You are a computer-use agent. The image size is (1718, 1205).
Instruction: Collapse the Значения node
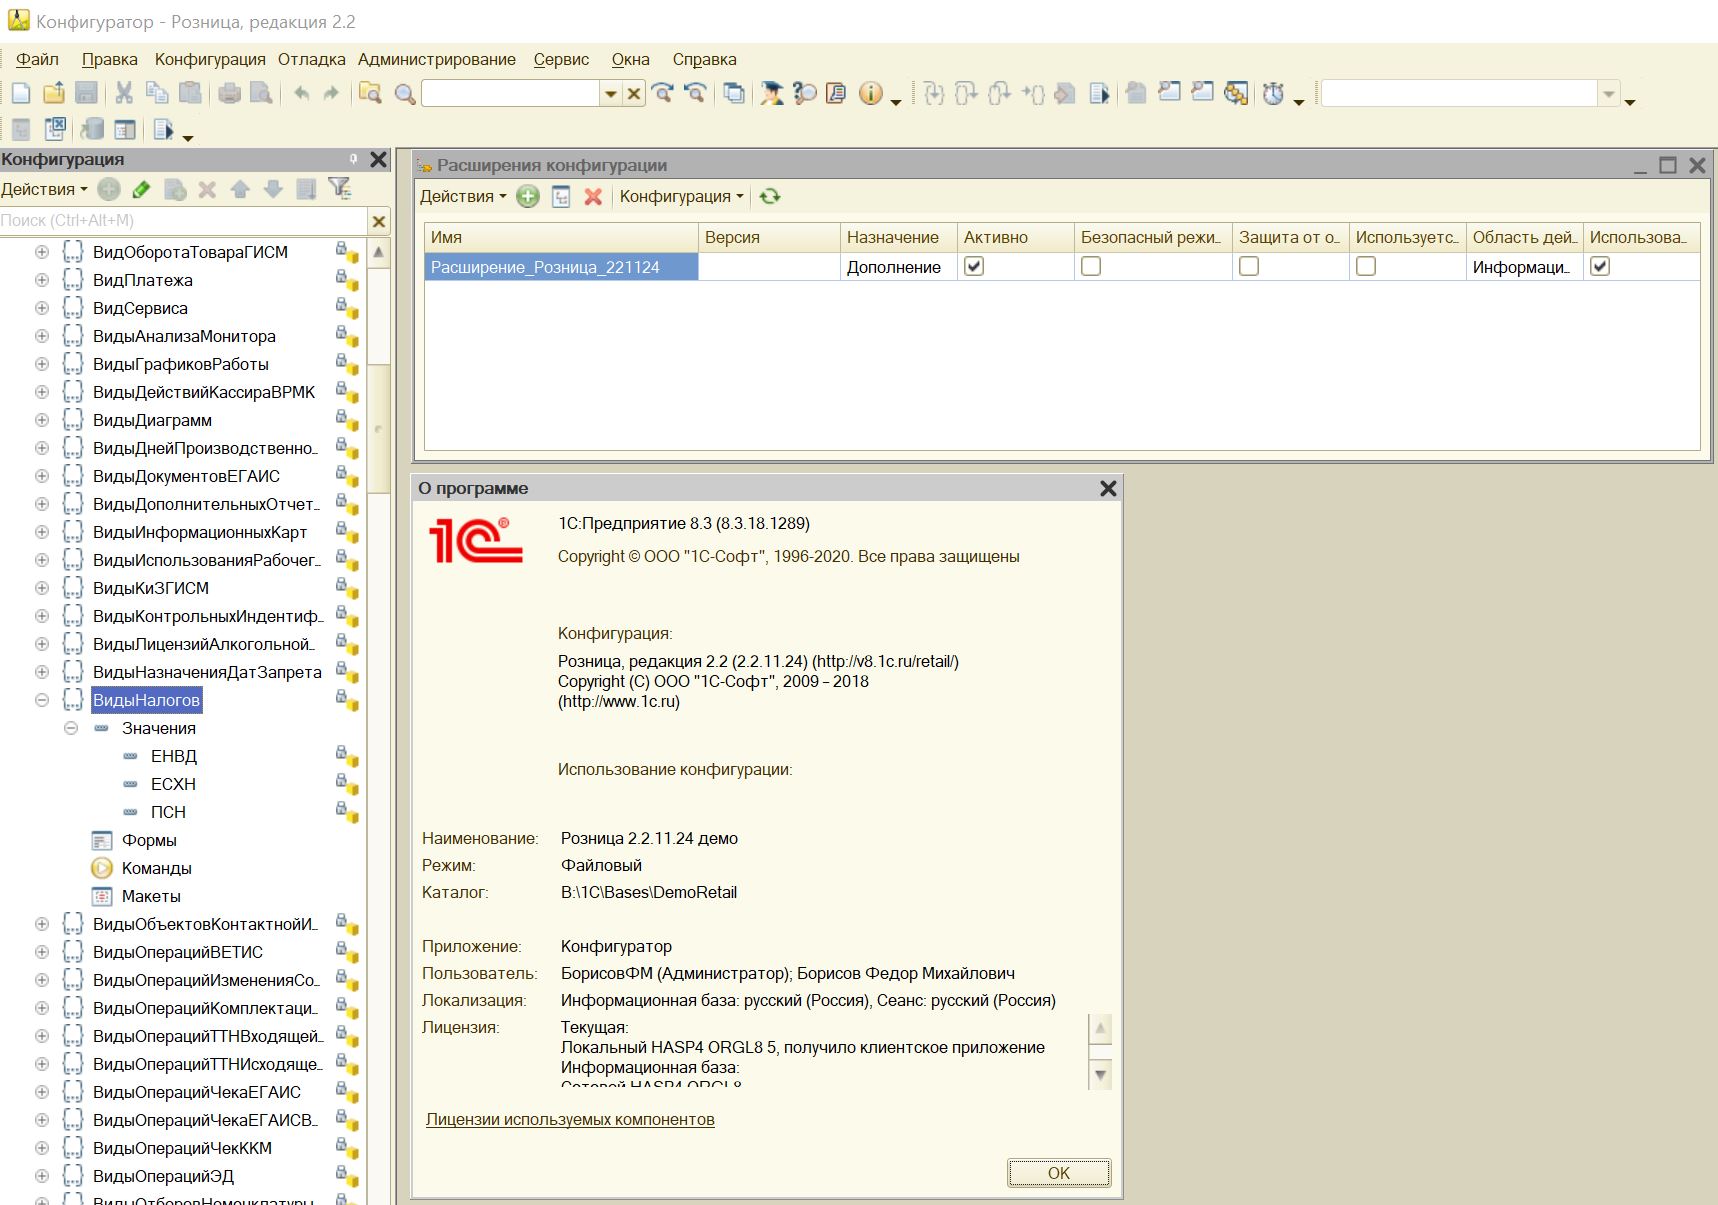[x=71, y=728]
